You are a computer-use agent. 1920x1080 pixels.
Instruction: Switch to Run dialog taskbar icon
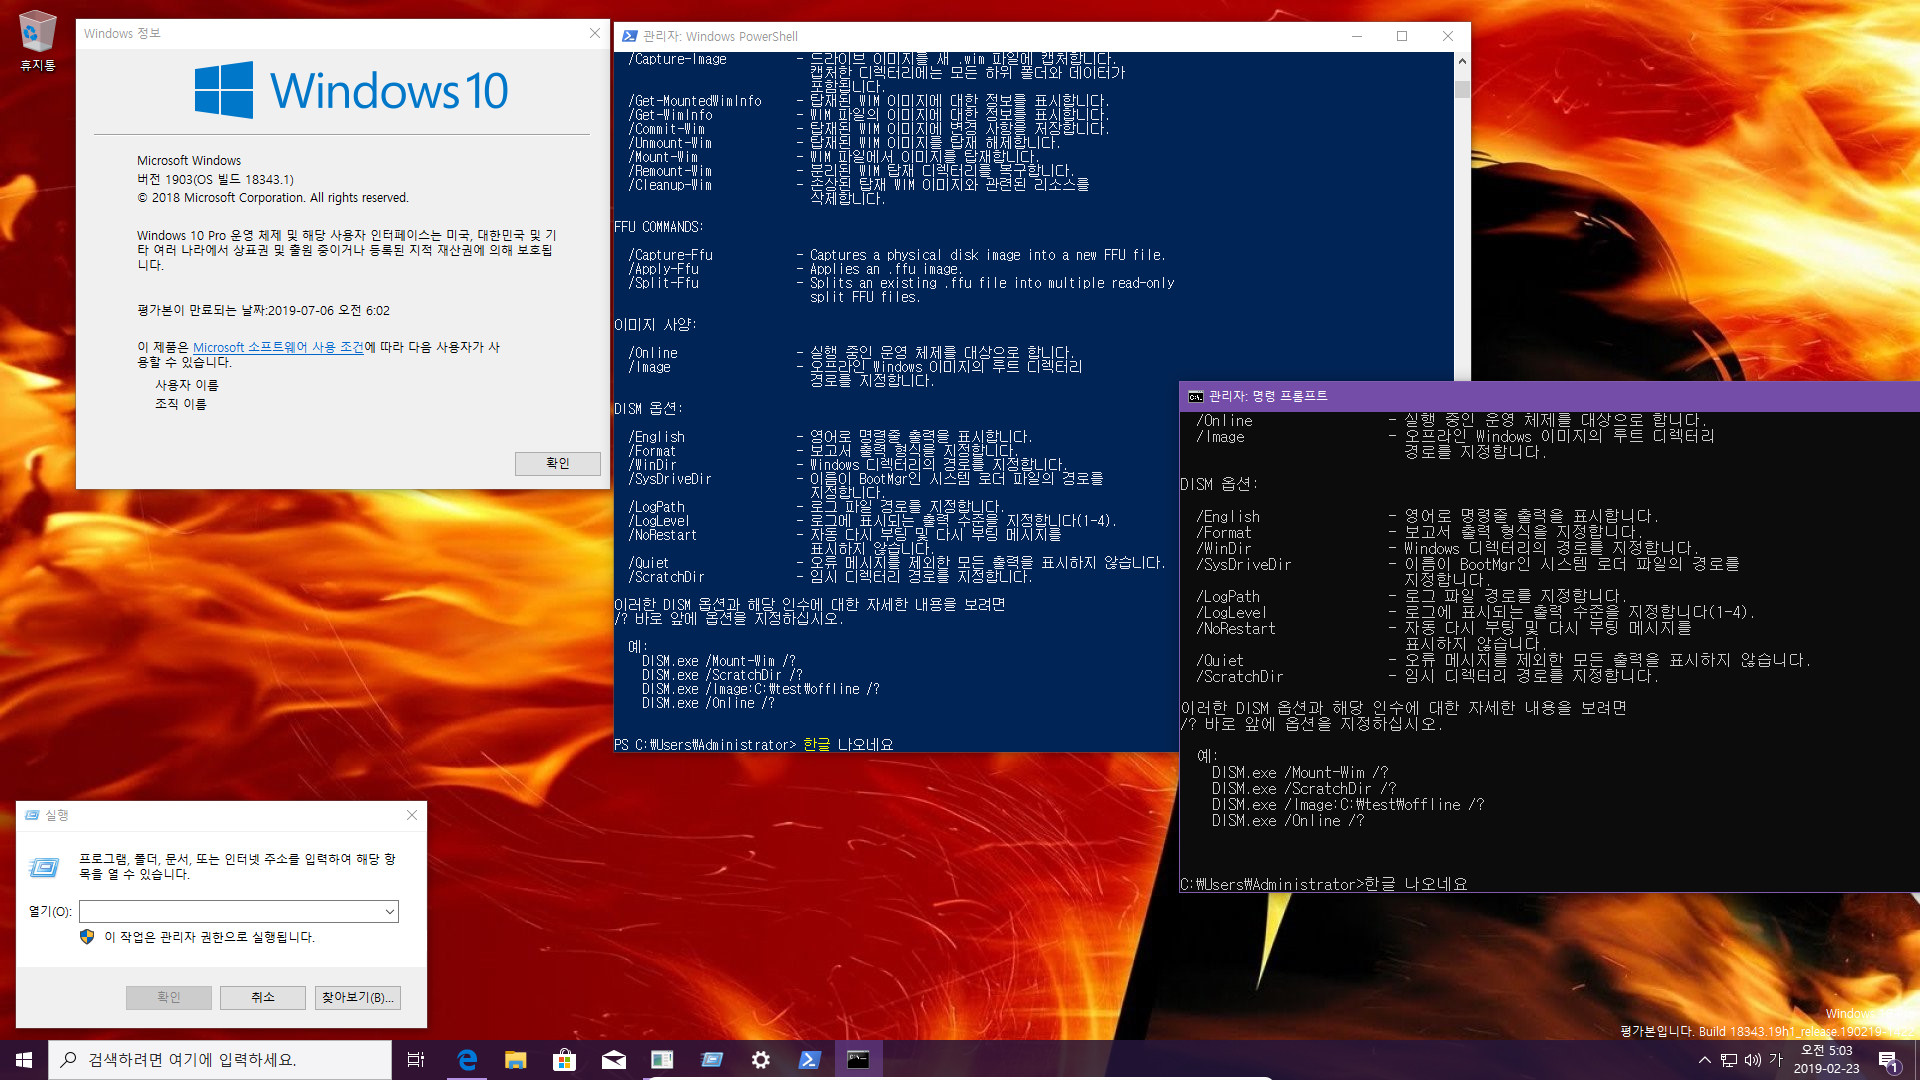coord(712,1060)
